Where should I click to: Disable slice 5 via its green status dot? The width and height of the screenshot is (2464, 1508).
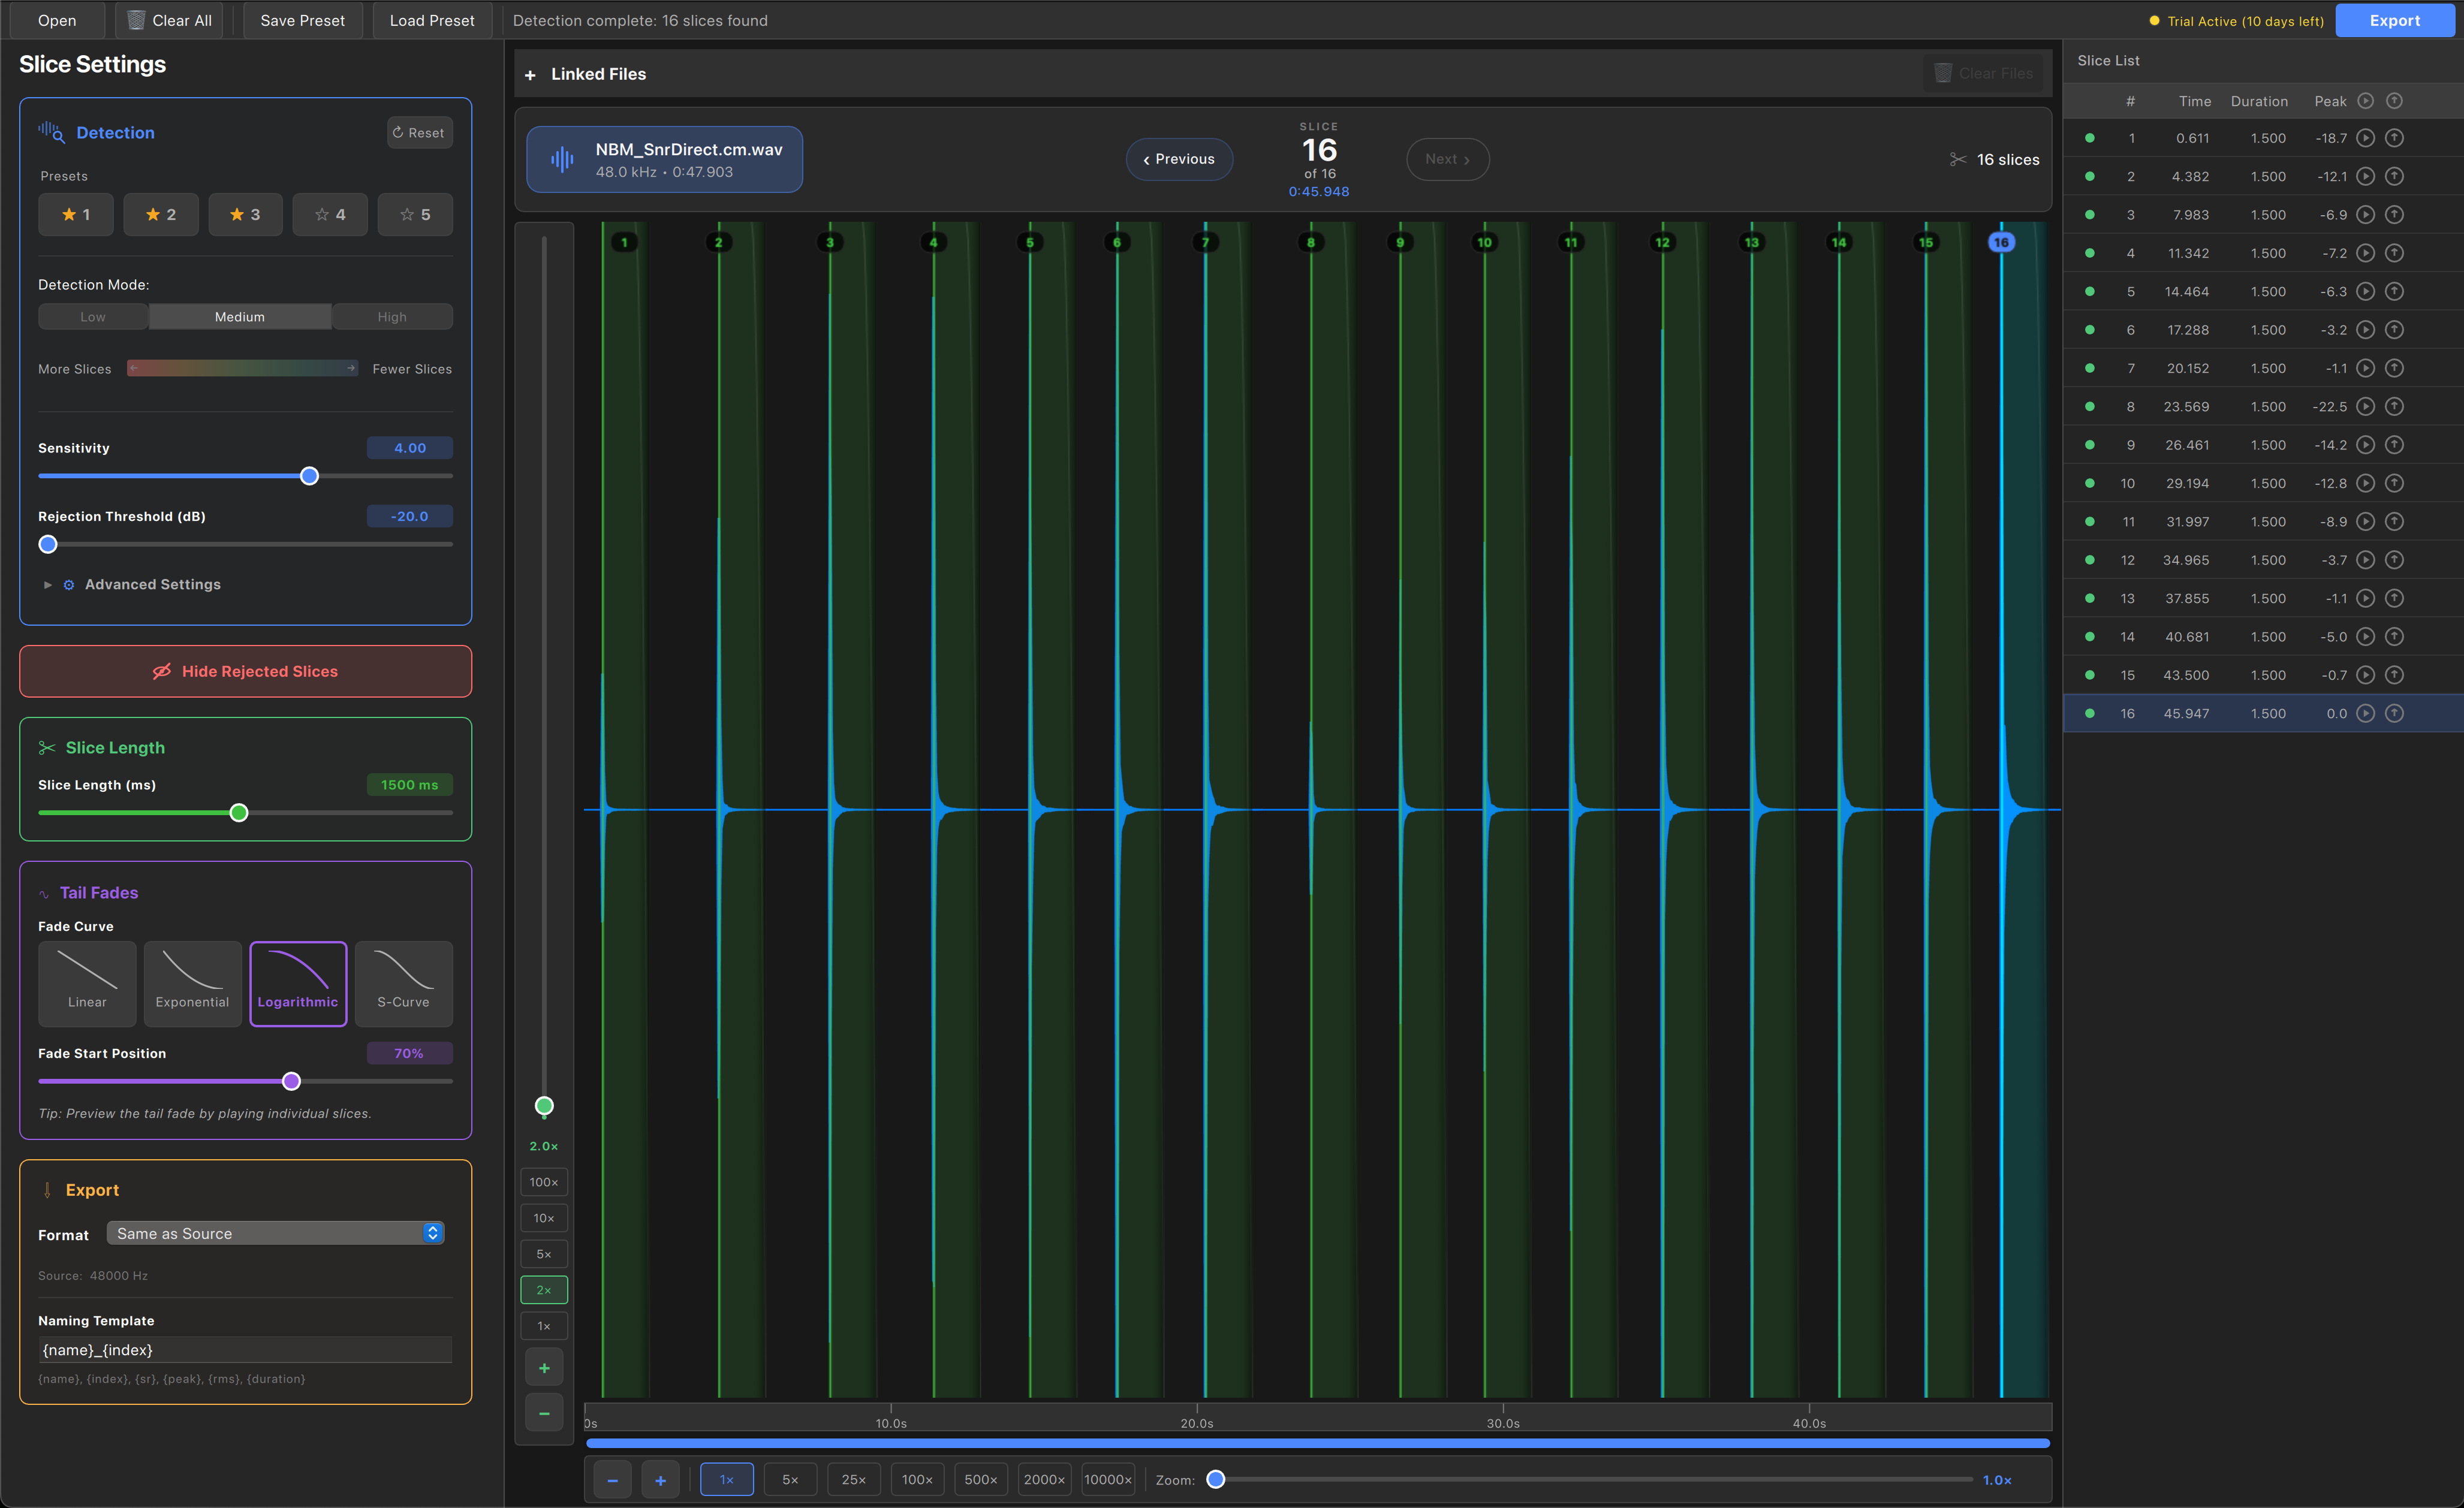click(x=2091, y=291)
